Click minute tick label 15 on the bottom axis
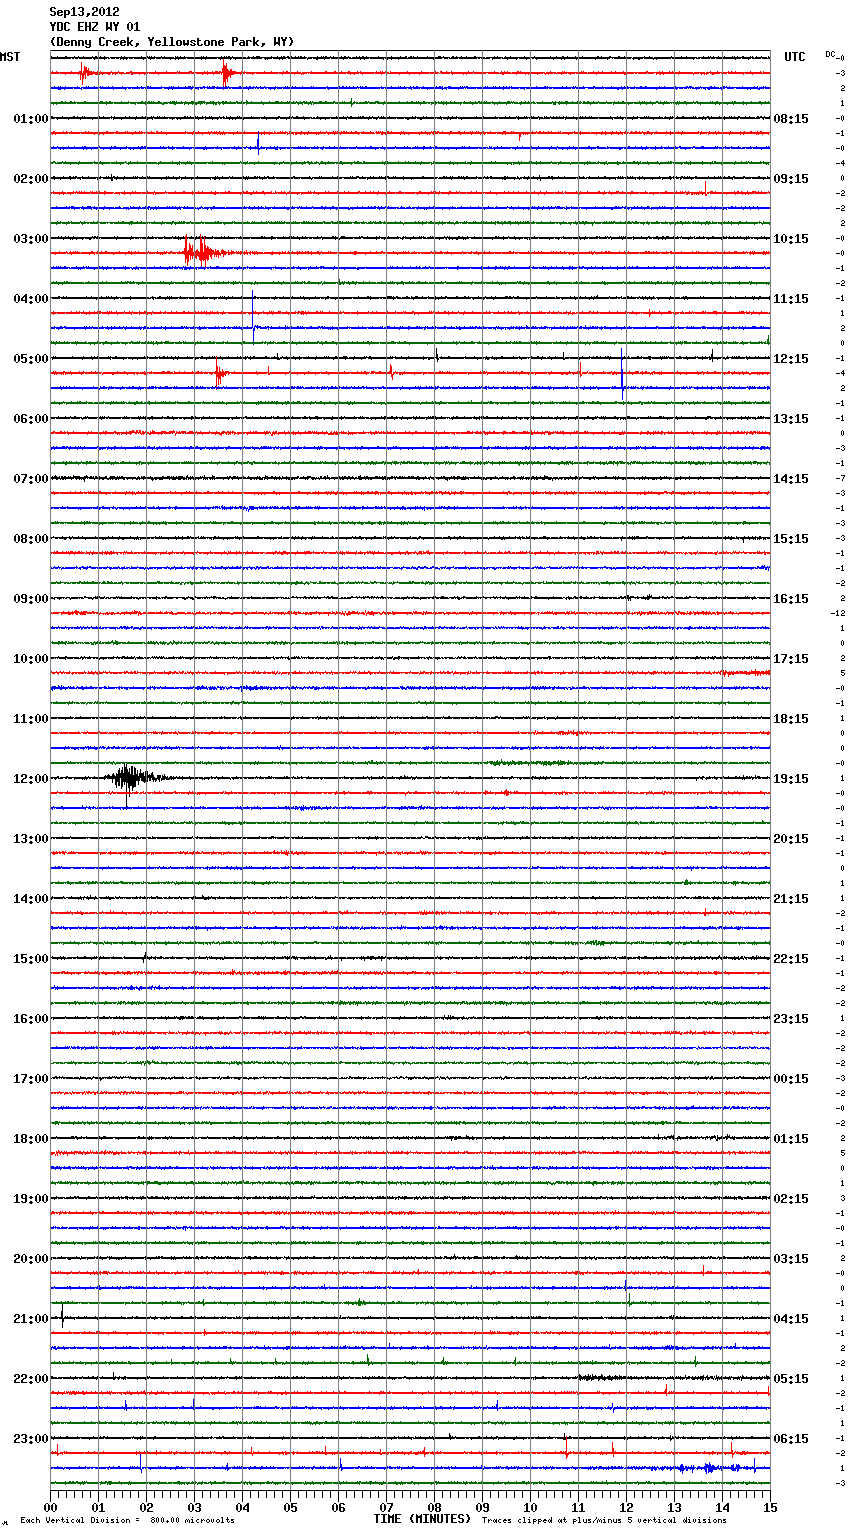Viewport: 850px width, 1534px height. [770, 1507]
